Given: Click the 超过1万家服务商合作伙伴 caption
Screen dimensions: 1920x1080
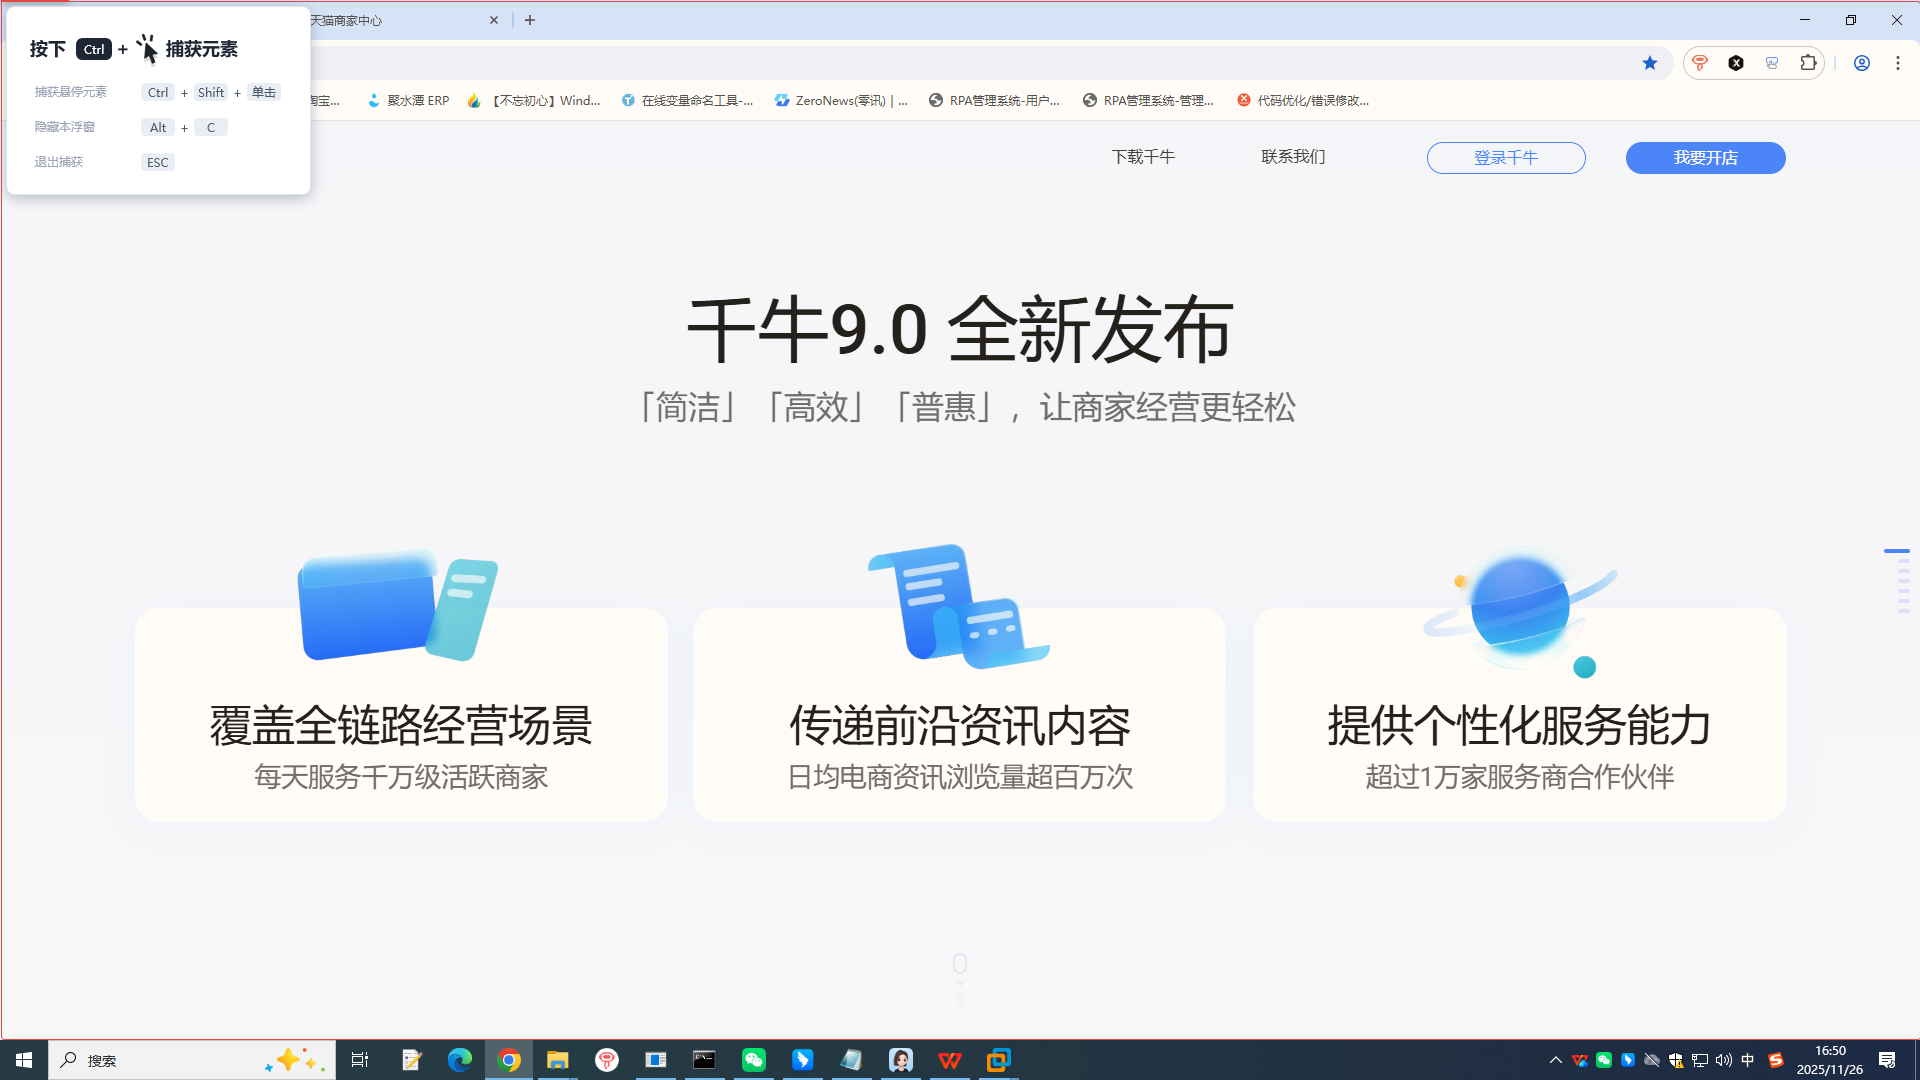Looking at the screenshot, I should [1520, 777].
